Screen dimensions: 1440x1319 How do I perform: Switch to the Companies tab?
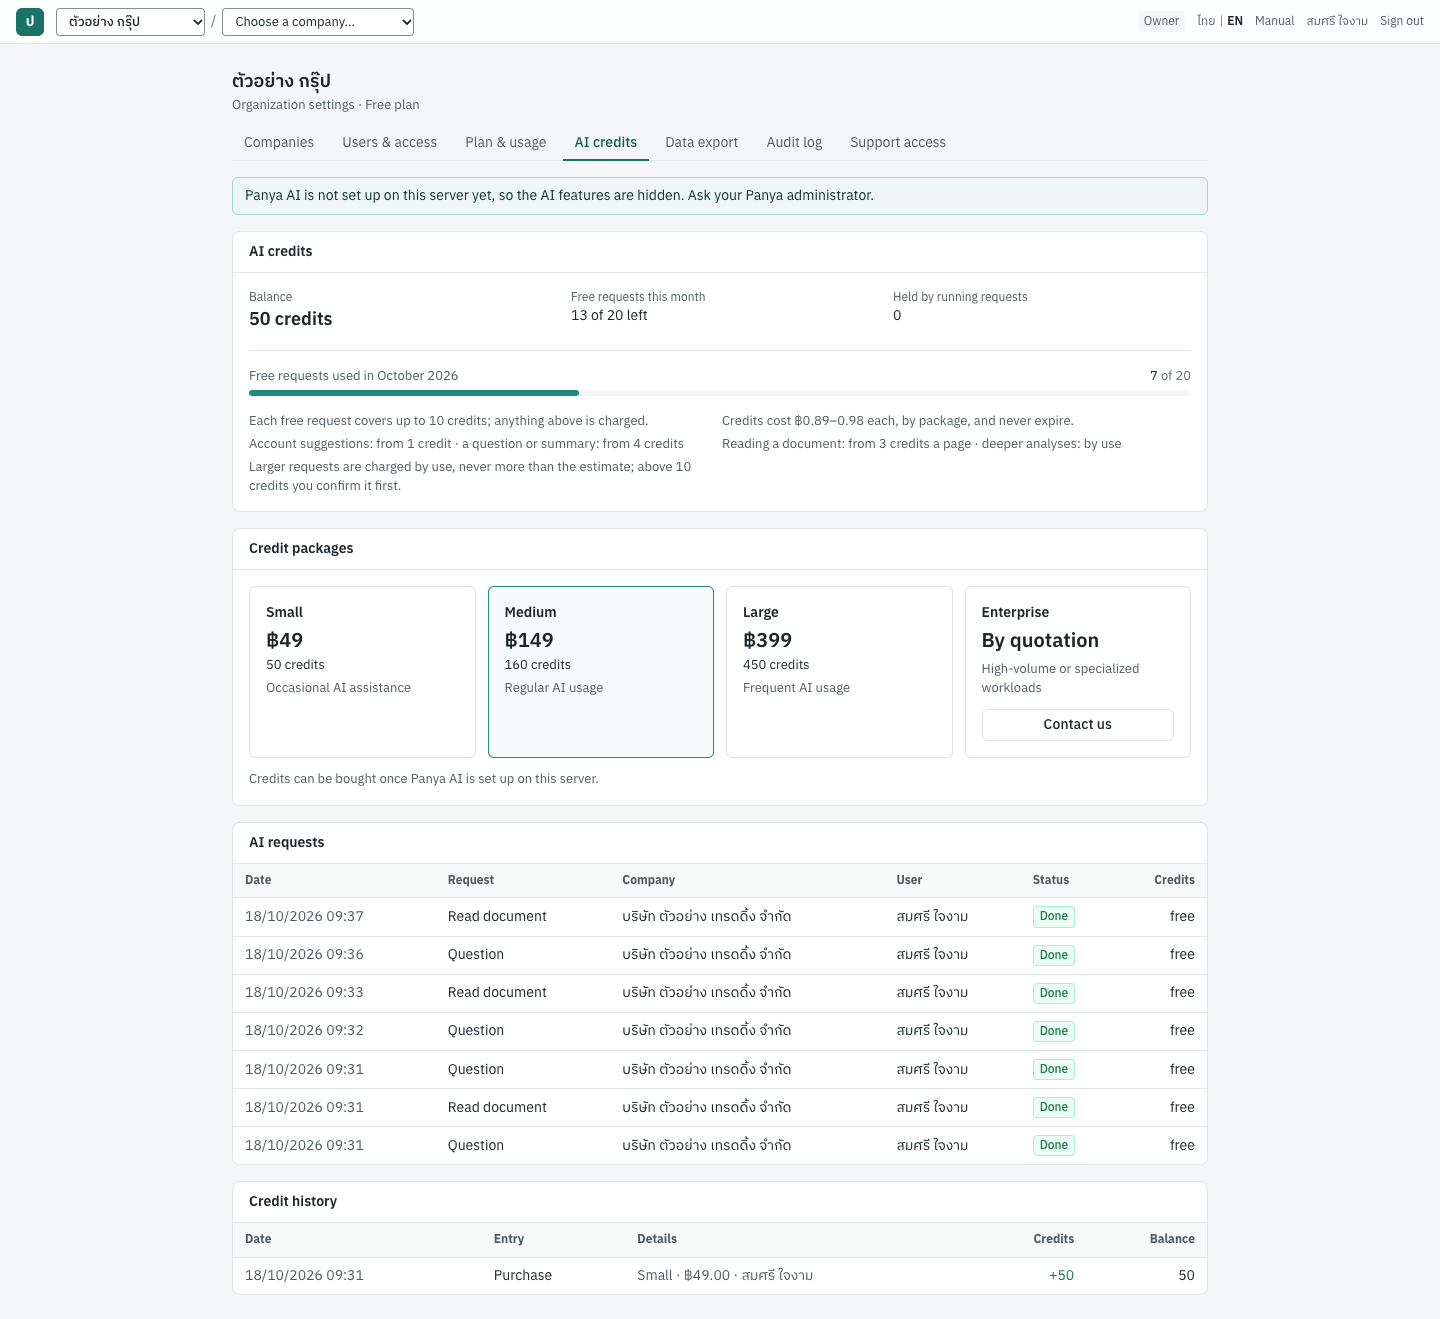click(279, 142)
